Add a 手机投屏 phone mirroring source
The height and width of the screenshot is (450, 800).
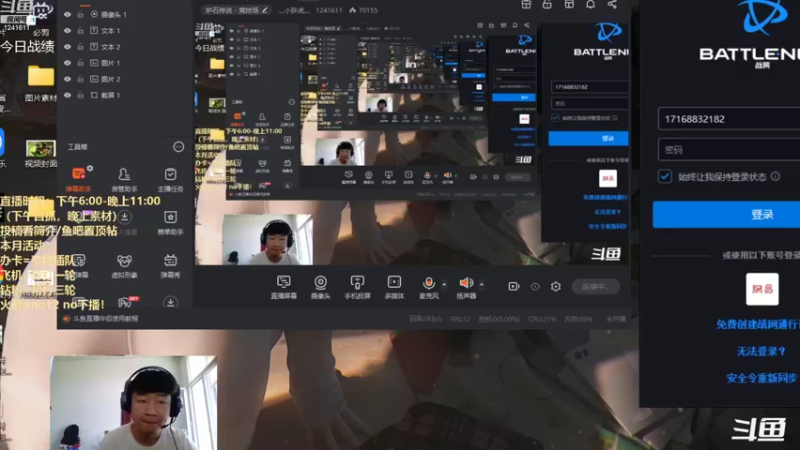click(357, 287)
